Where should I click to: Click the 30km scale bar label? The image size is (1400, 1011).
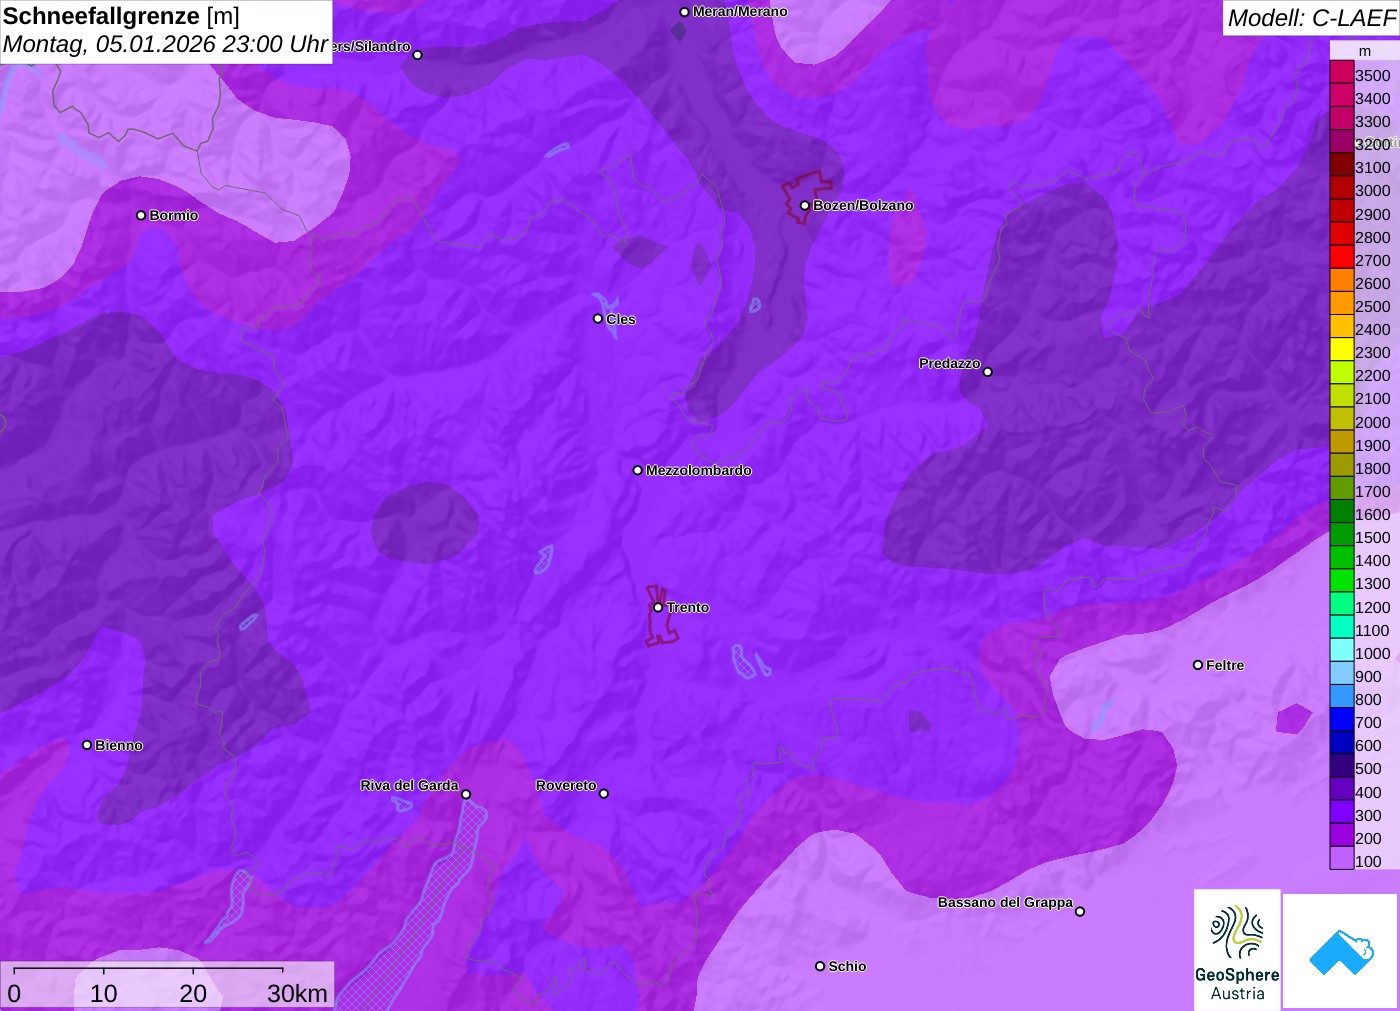point(297,993)
